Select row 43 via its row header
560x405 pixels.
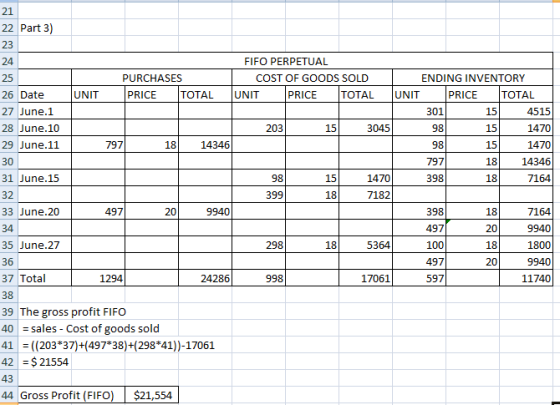pos(8,379)
